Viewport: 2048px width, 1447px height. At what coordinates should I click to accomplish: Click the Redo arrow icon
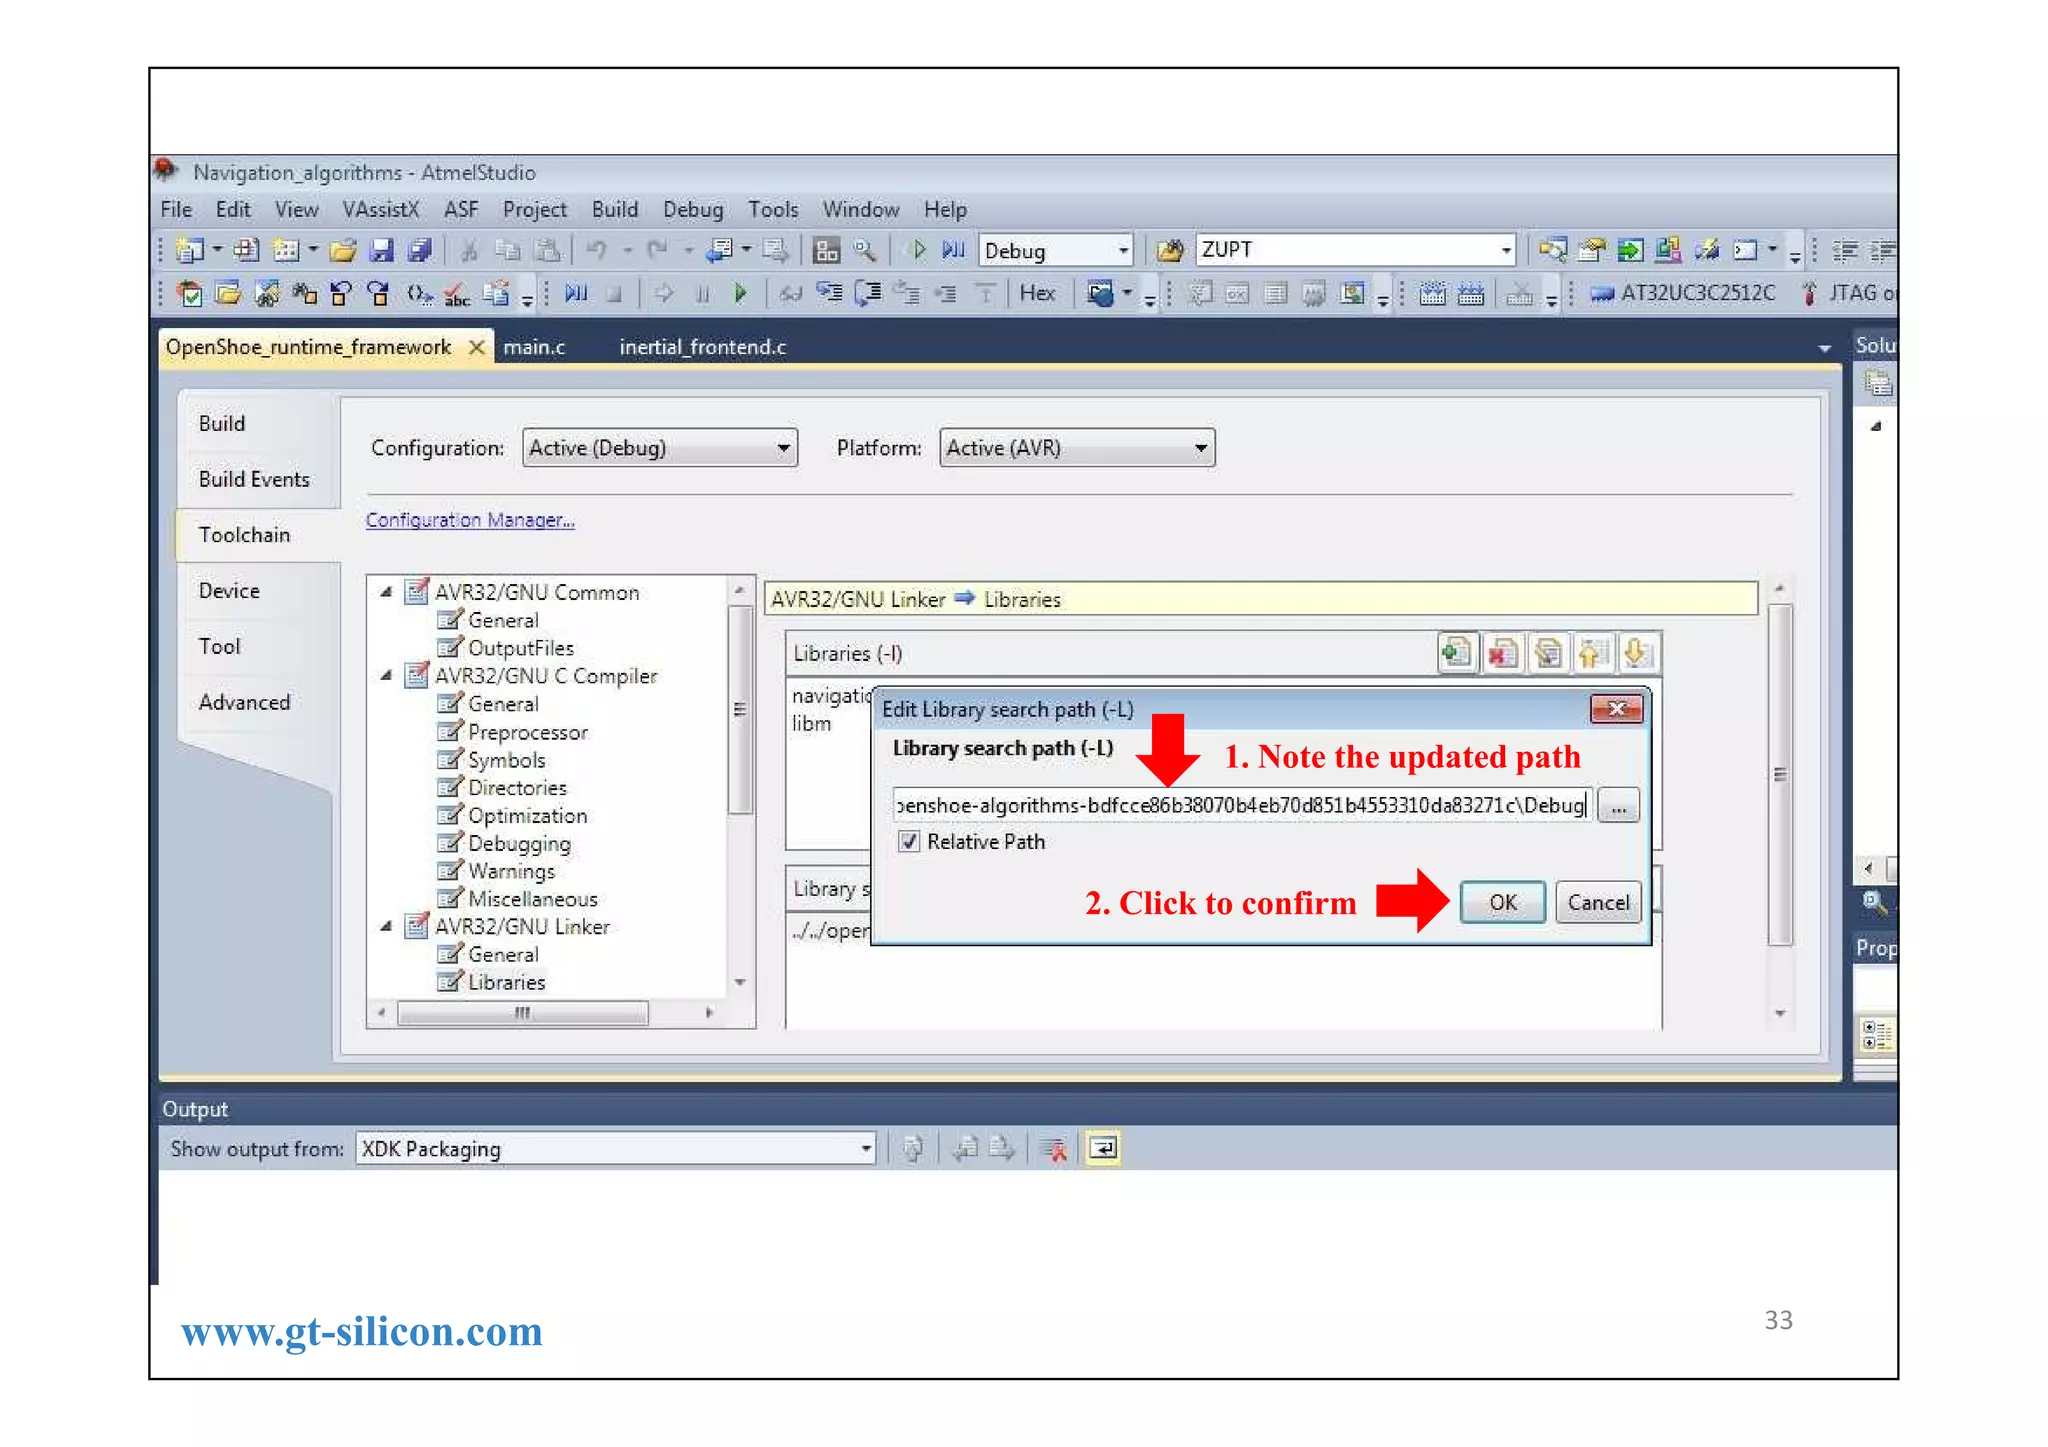point(657,250)
